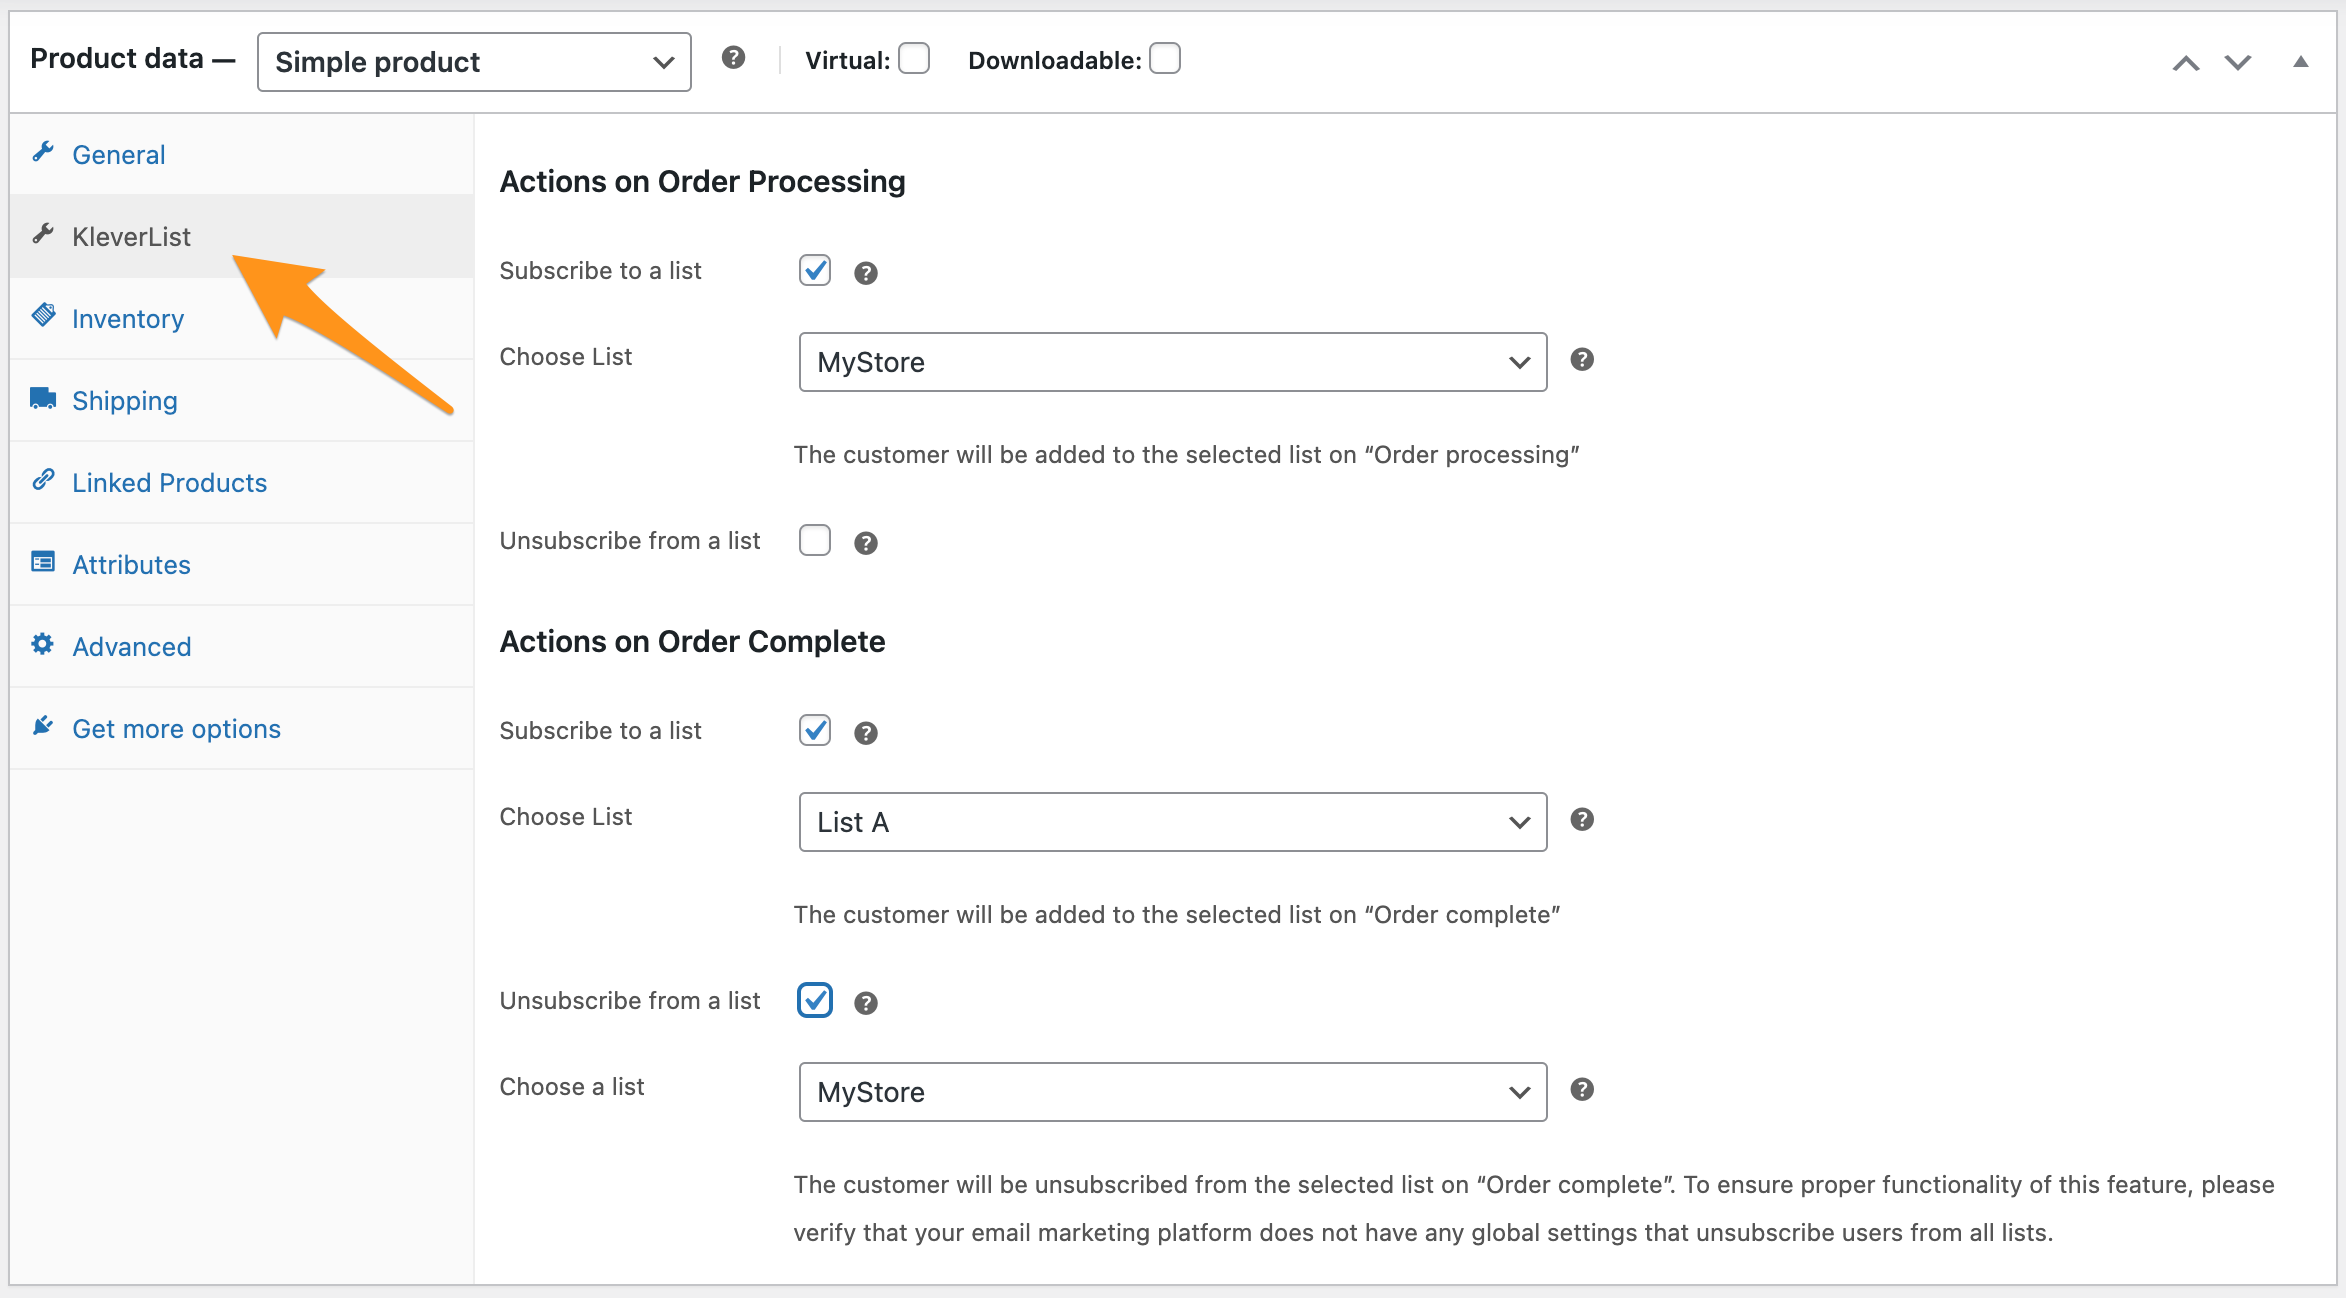Click the gear icon beside Advanced
2346x1298 pixels.
pyautogui.click(x=43, y=644)
